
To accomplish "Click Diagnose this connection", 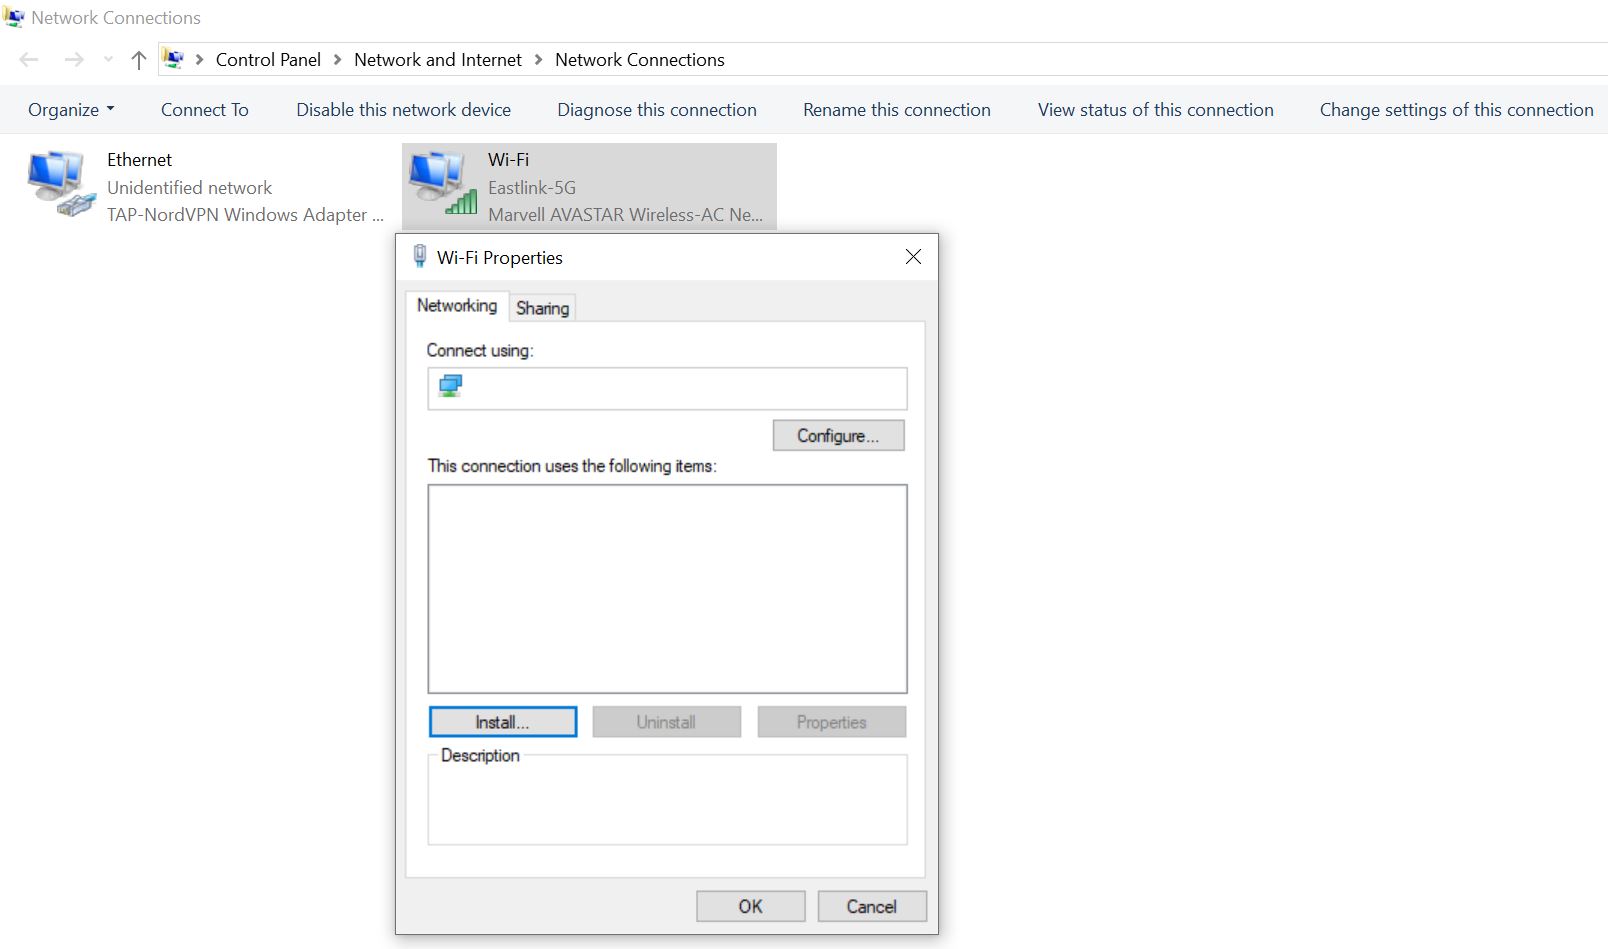I will click(x=656, y=109).
